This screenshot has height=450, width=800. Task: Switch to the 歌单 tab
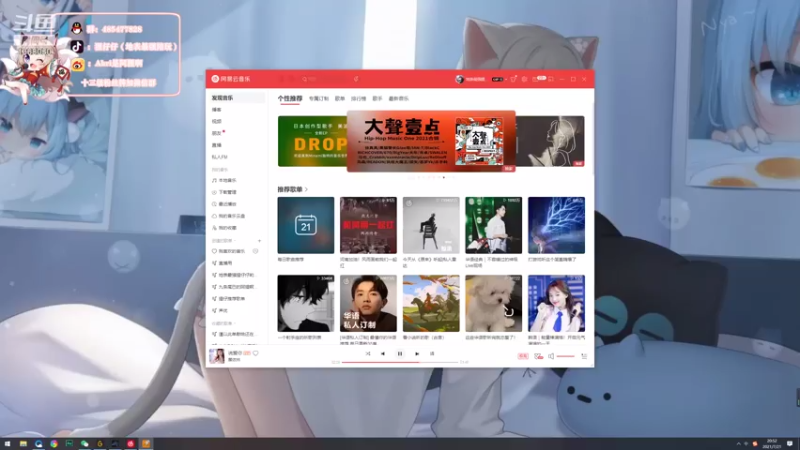(340, 98)
